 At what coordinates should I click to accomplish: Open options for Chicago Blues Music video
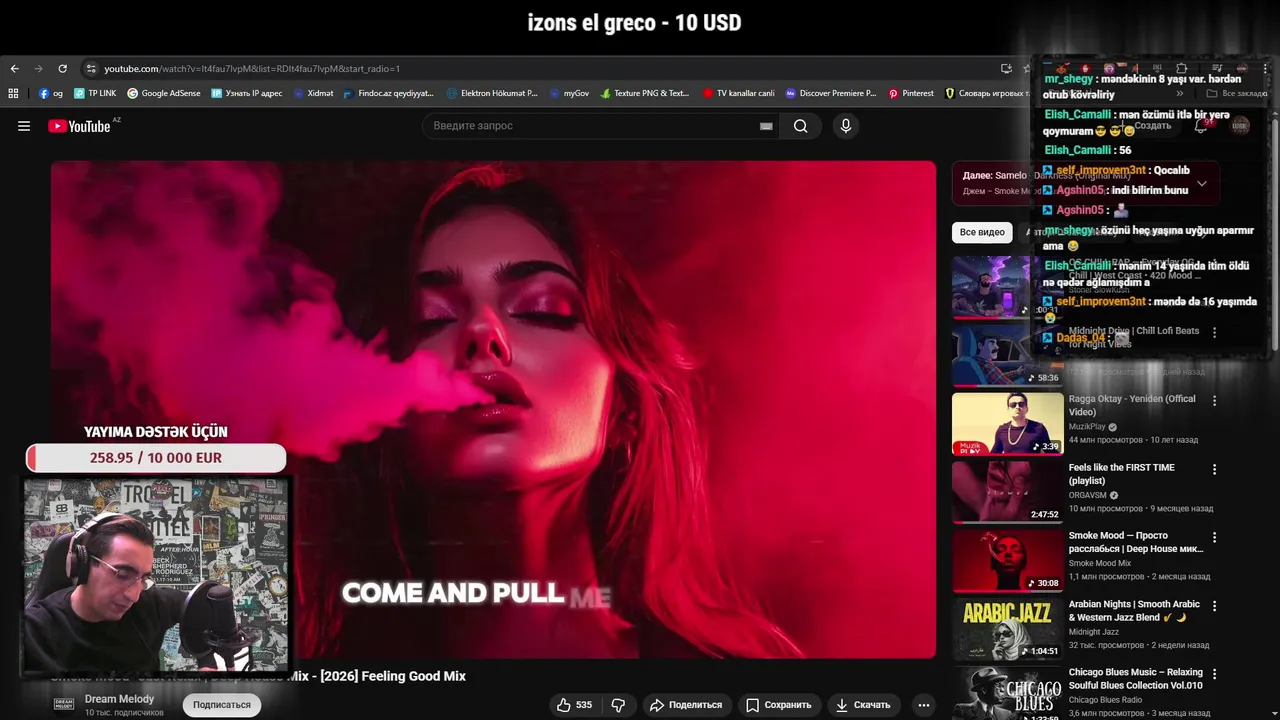coord(1215,674)
